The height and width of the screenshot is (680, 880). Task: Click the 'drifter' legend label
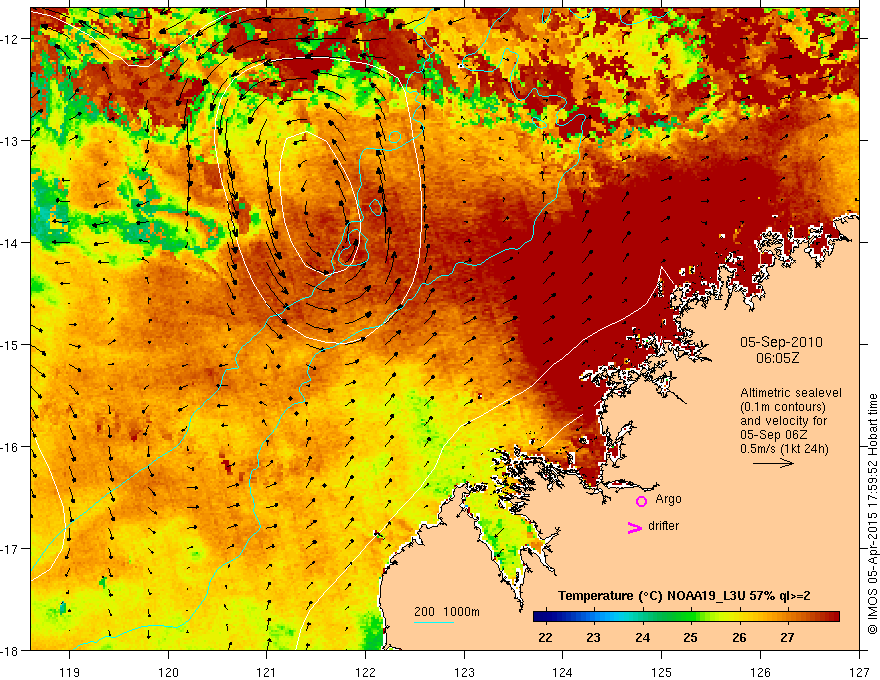coord(663,526)
